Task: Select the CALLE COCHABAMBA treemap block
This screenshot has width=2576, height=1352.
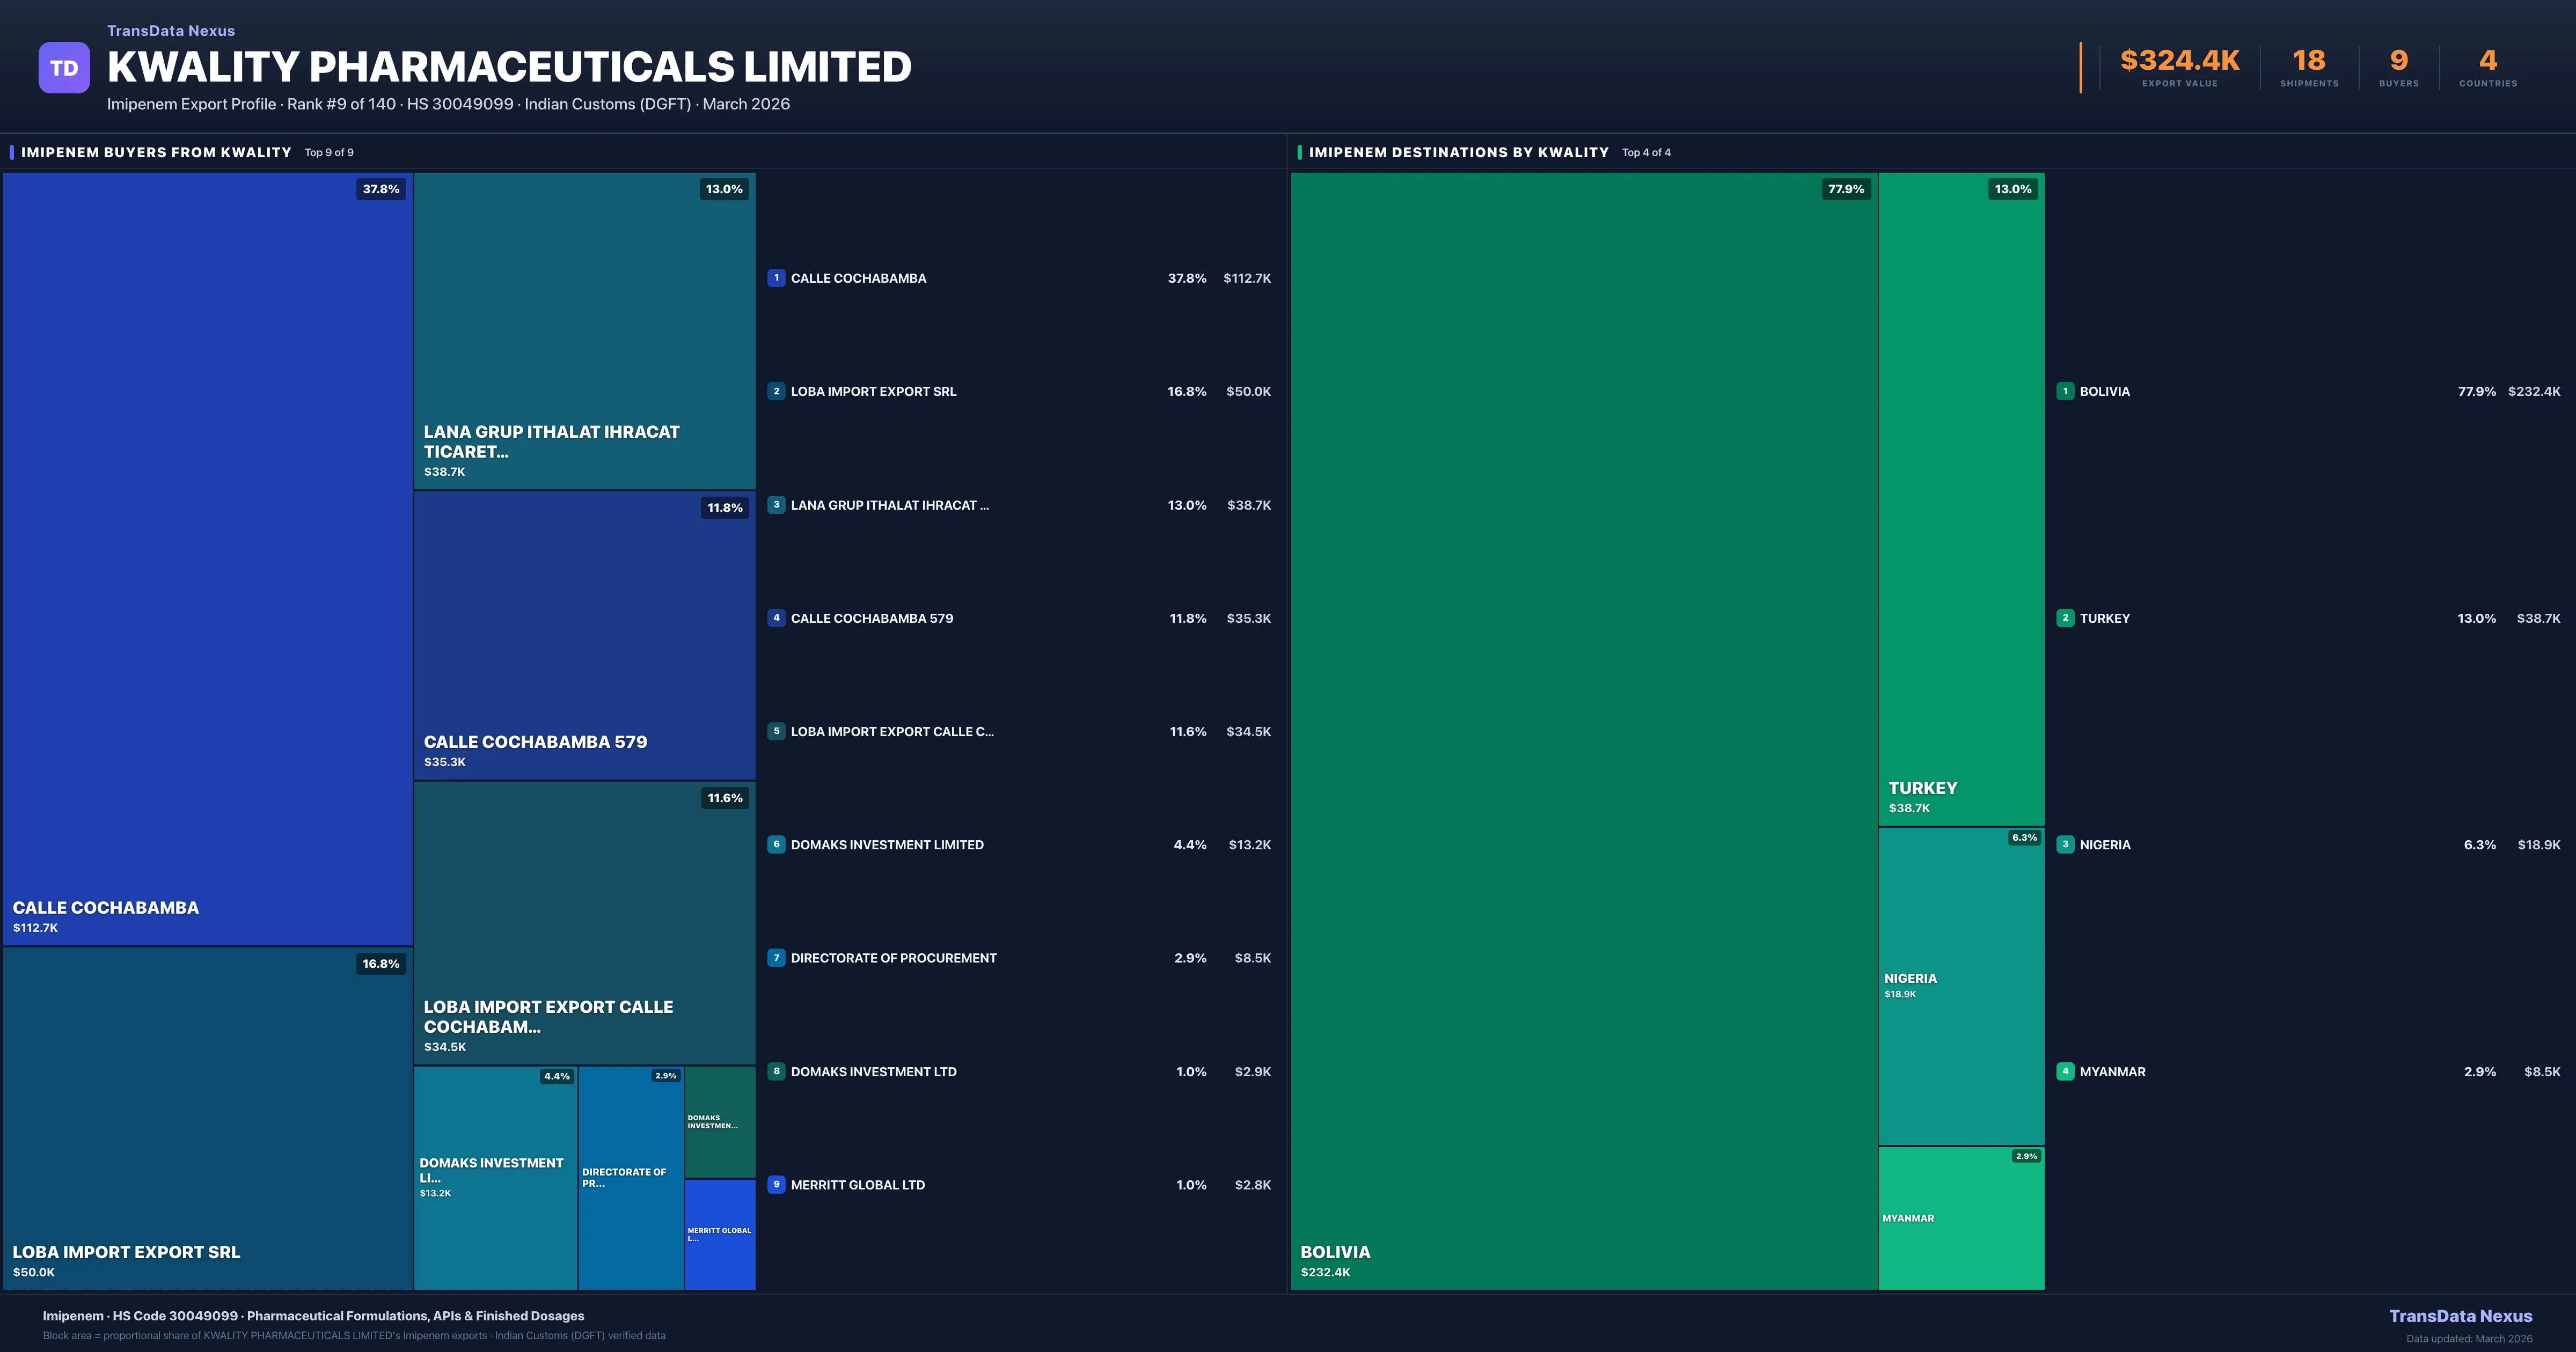Action: tap(207, 558)
